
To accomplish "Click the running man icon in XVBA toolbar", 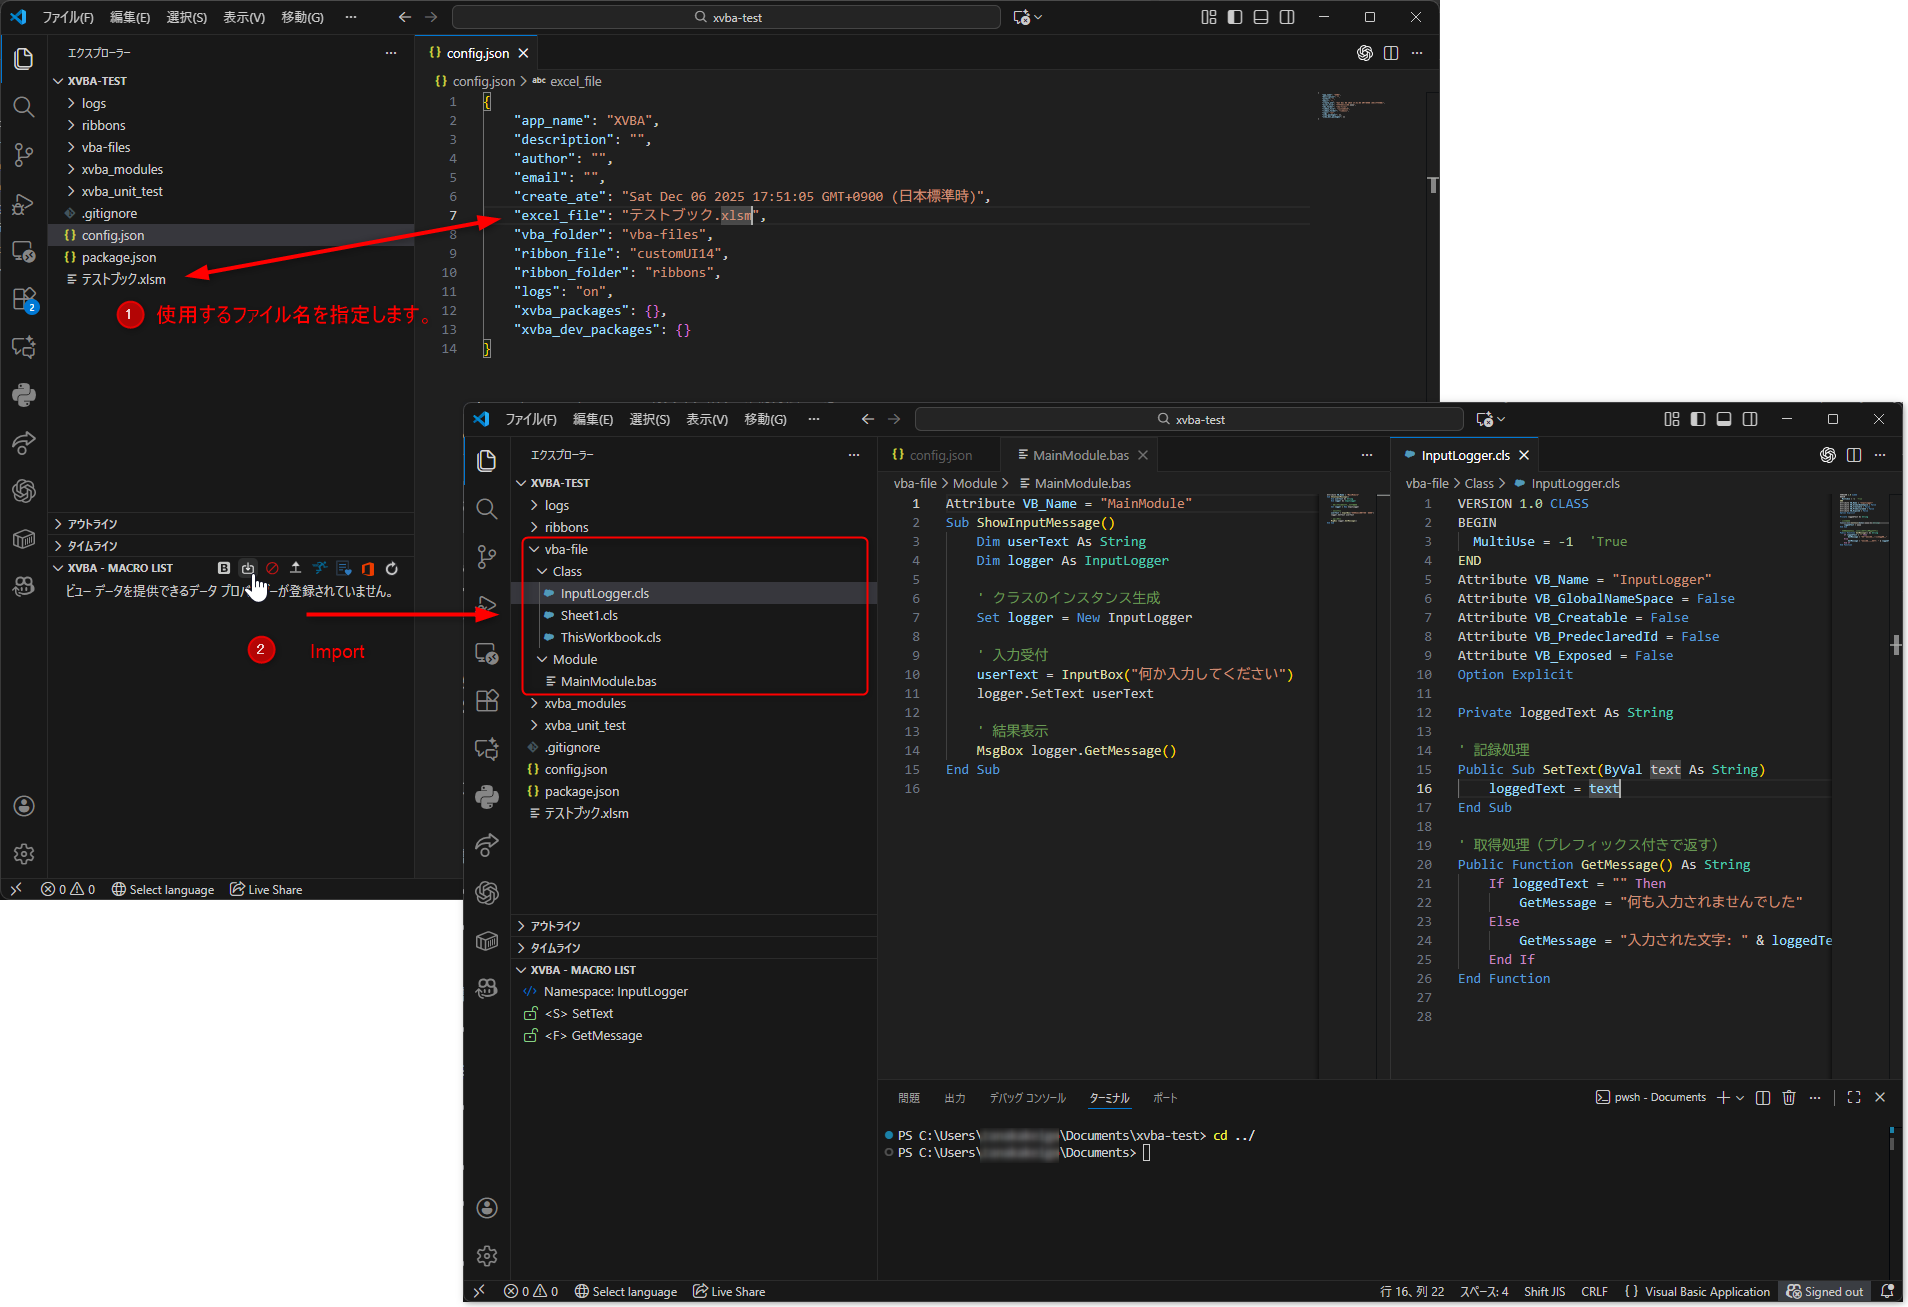I will (320, 568).
